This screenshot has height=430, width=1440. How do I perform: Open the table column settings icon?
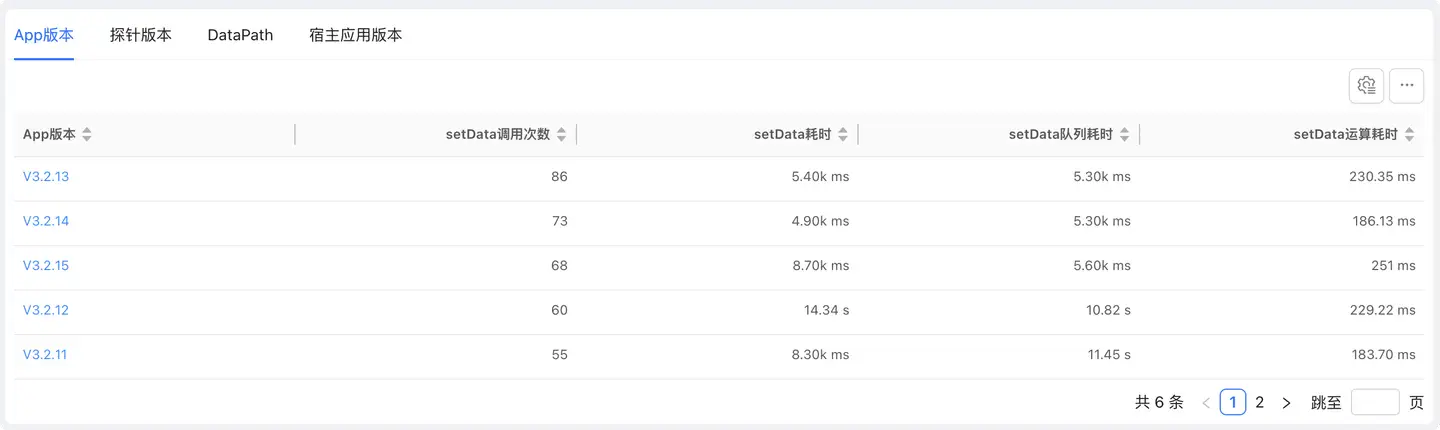[1366, 86]
